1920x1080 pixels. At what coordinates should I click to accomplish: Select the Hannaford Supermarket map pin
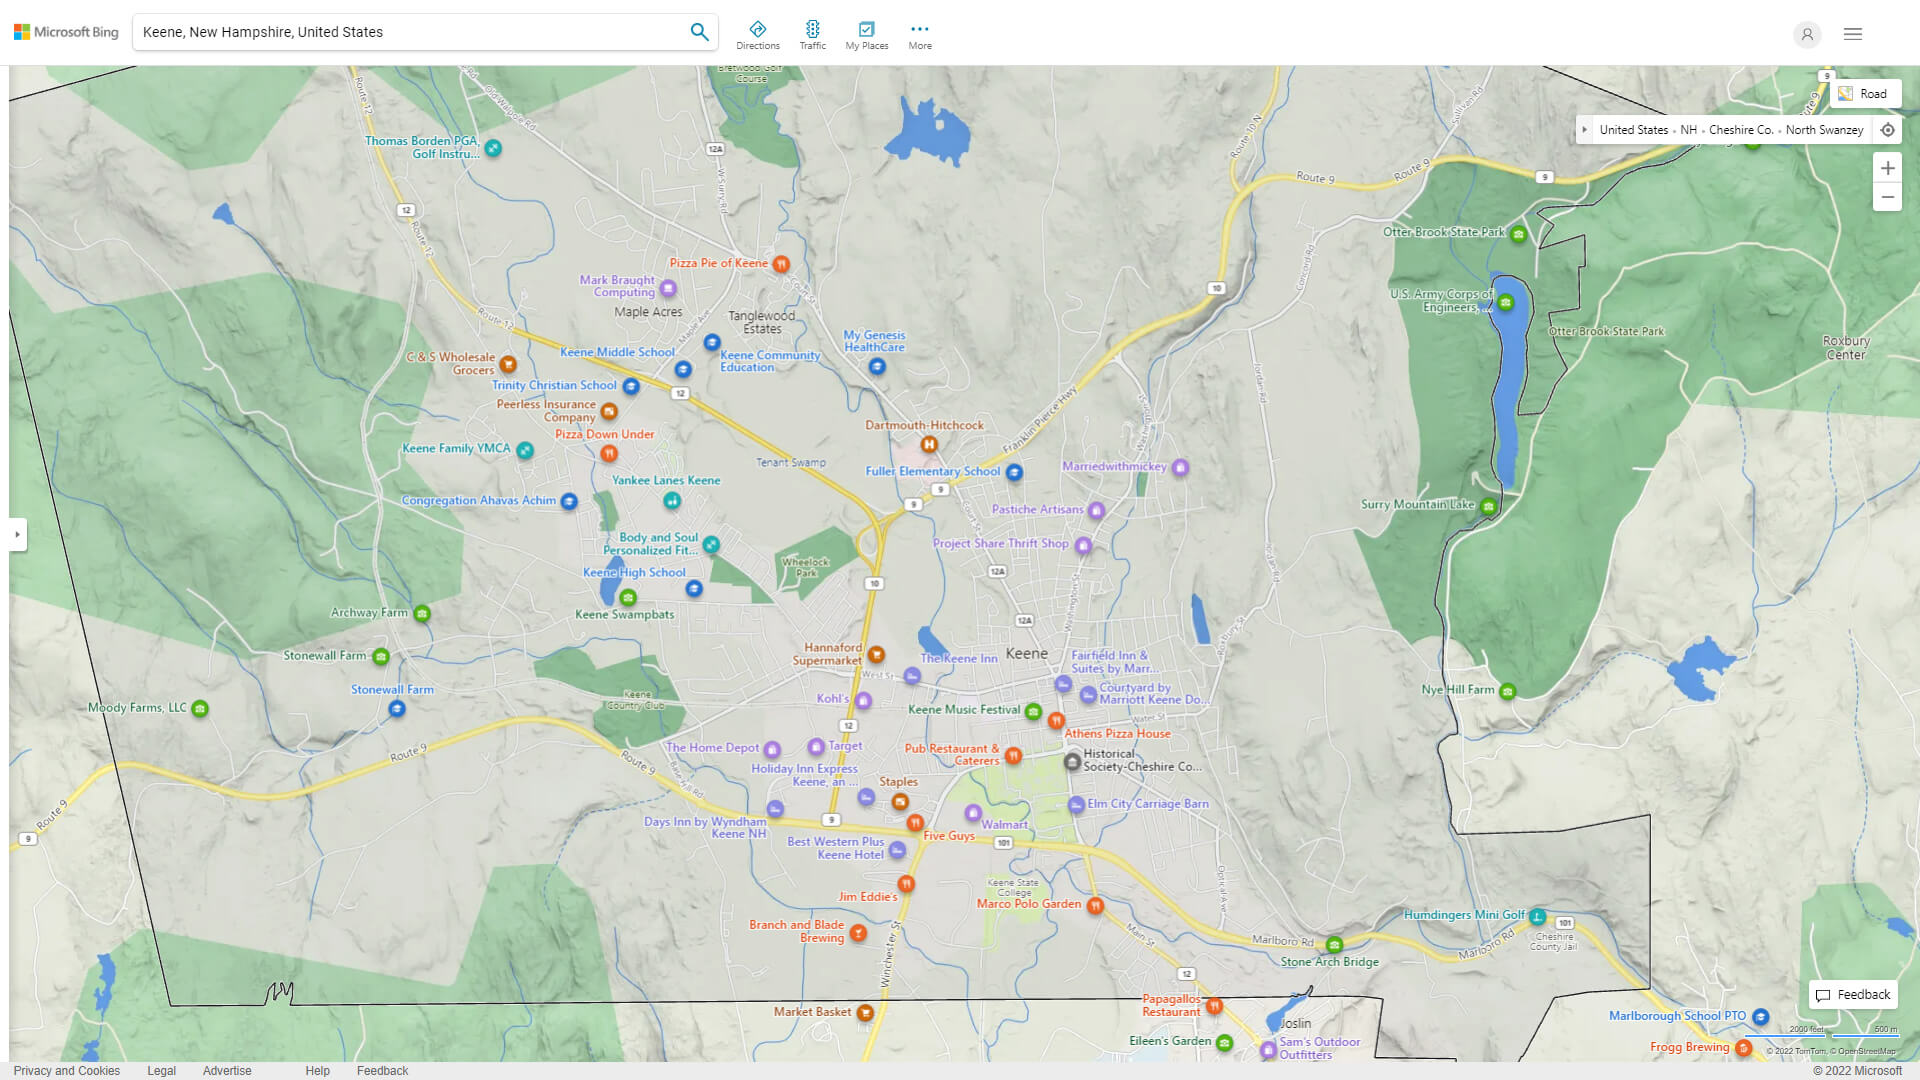pyautogui.click(x=876, y=655)
